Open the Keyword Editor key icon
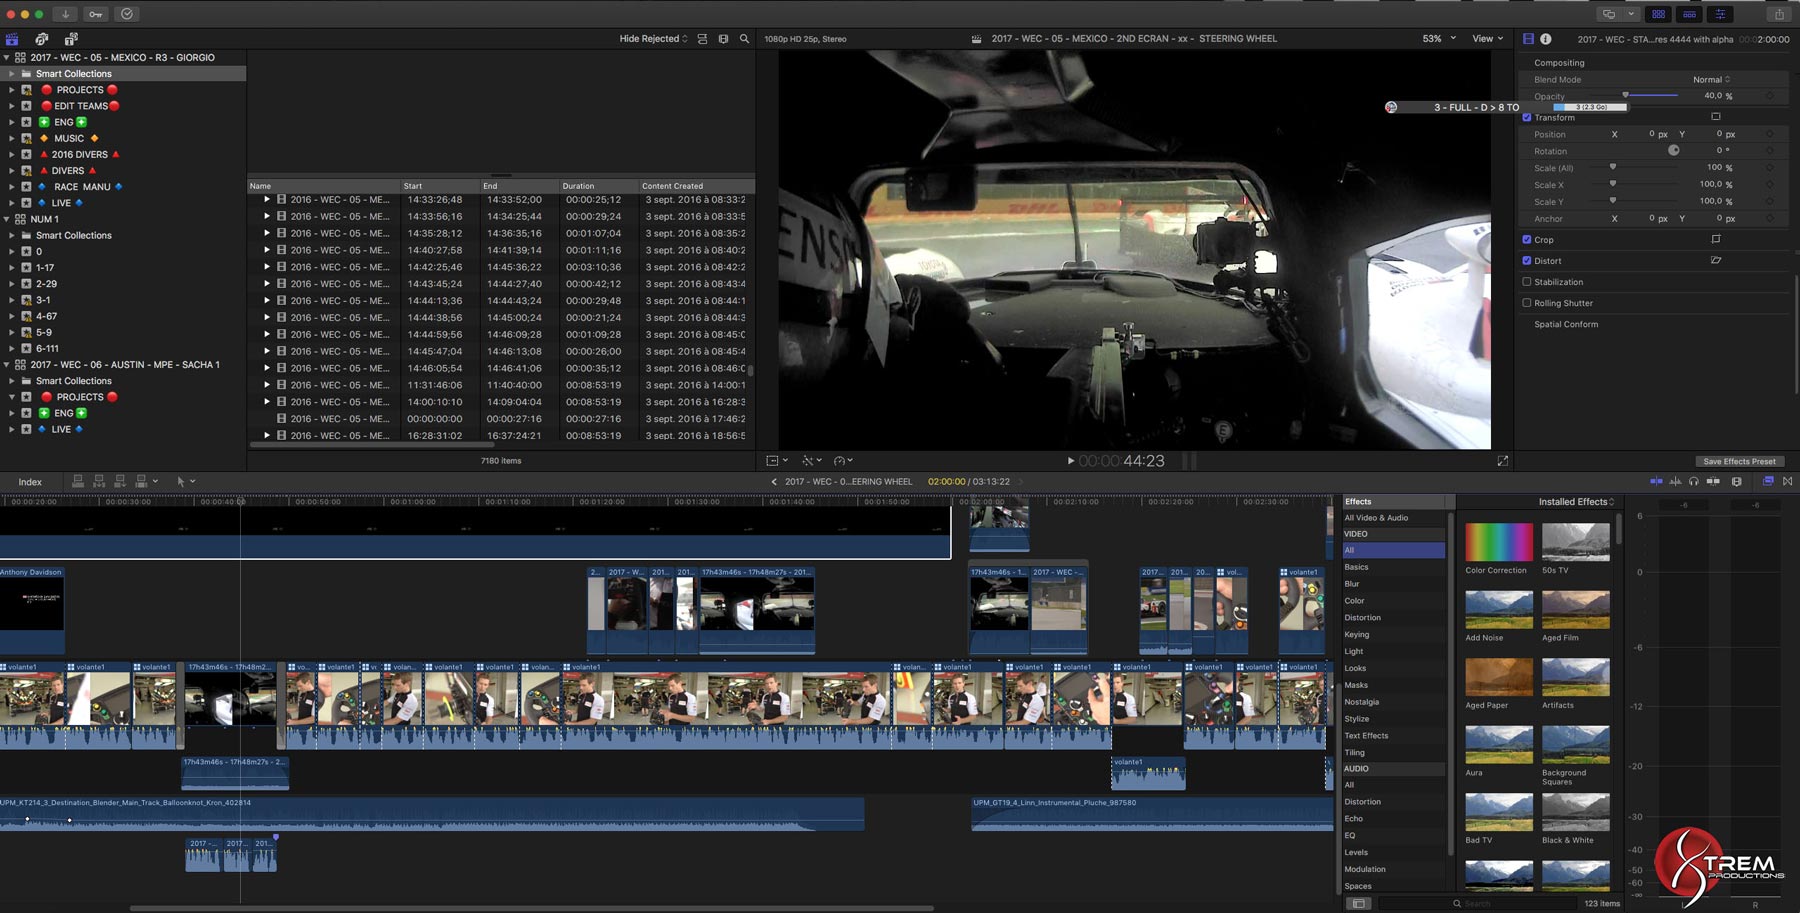 (96, 14)
